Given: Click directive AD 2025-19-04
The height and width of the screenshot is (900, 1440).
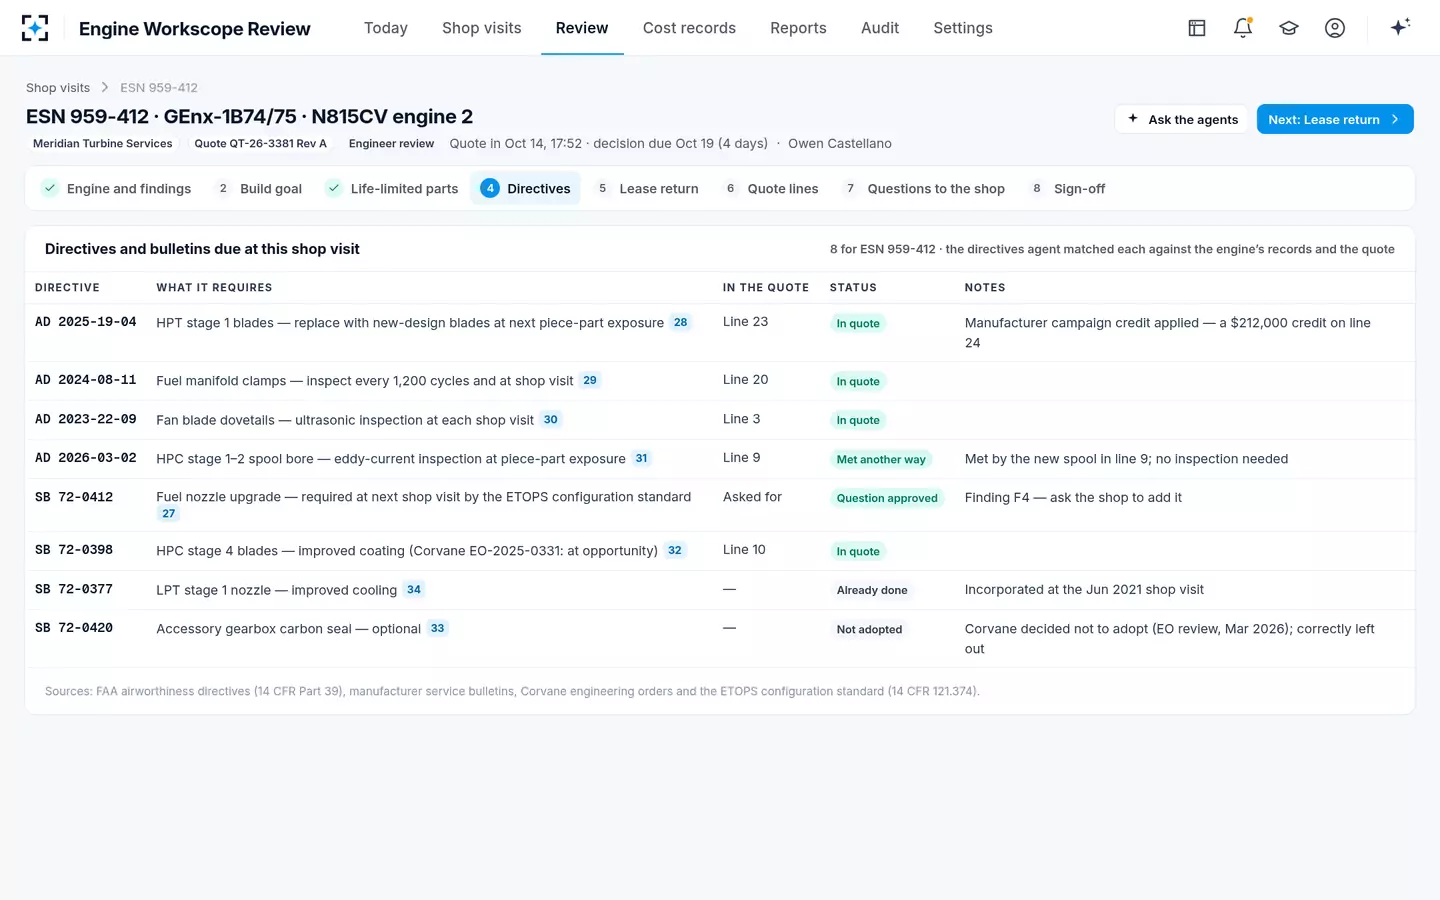Looking at the screenshot, I should click(86, 322).
